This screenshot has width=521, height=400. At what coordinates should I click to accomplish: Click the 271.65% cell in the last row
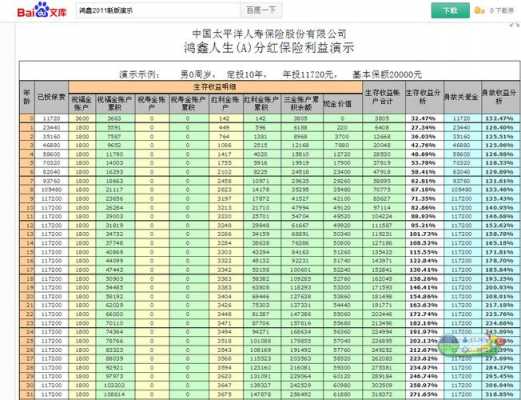(424, 394)
